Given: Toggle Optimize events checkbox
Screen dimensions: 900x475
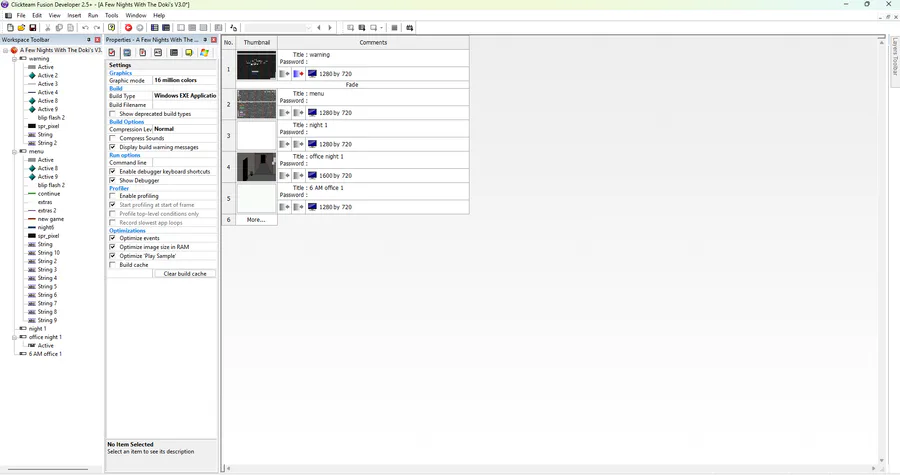Looking at the screenshot, I should [112, 238].
